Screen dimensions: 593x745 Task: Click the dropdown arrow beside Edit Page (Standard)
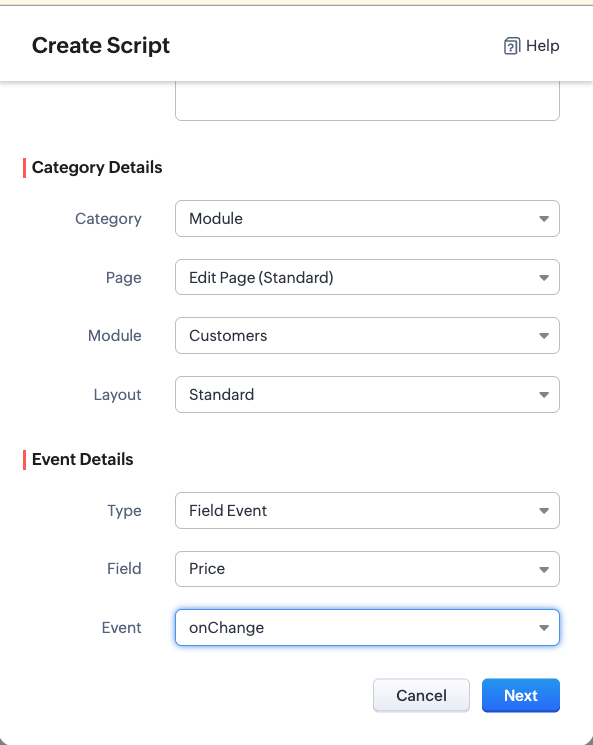pyautogui.click(x=544, y=278)
